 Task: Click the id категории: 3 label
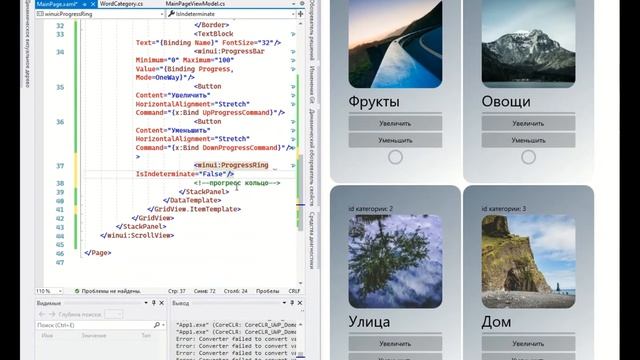pyautogui.click(x=504, y=209)
